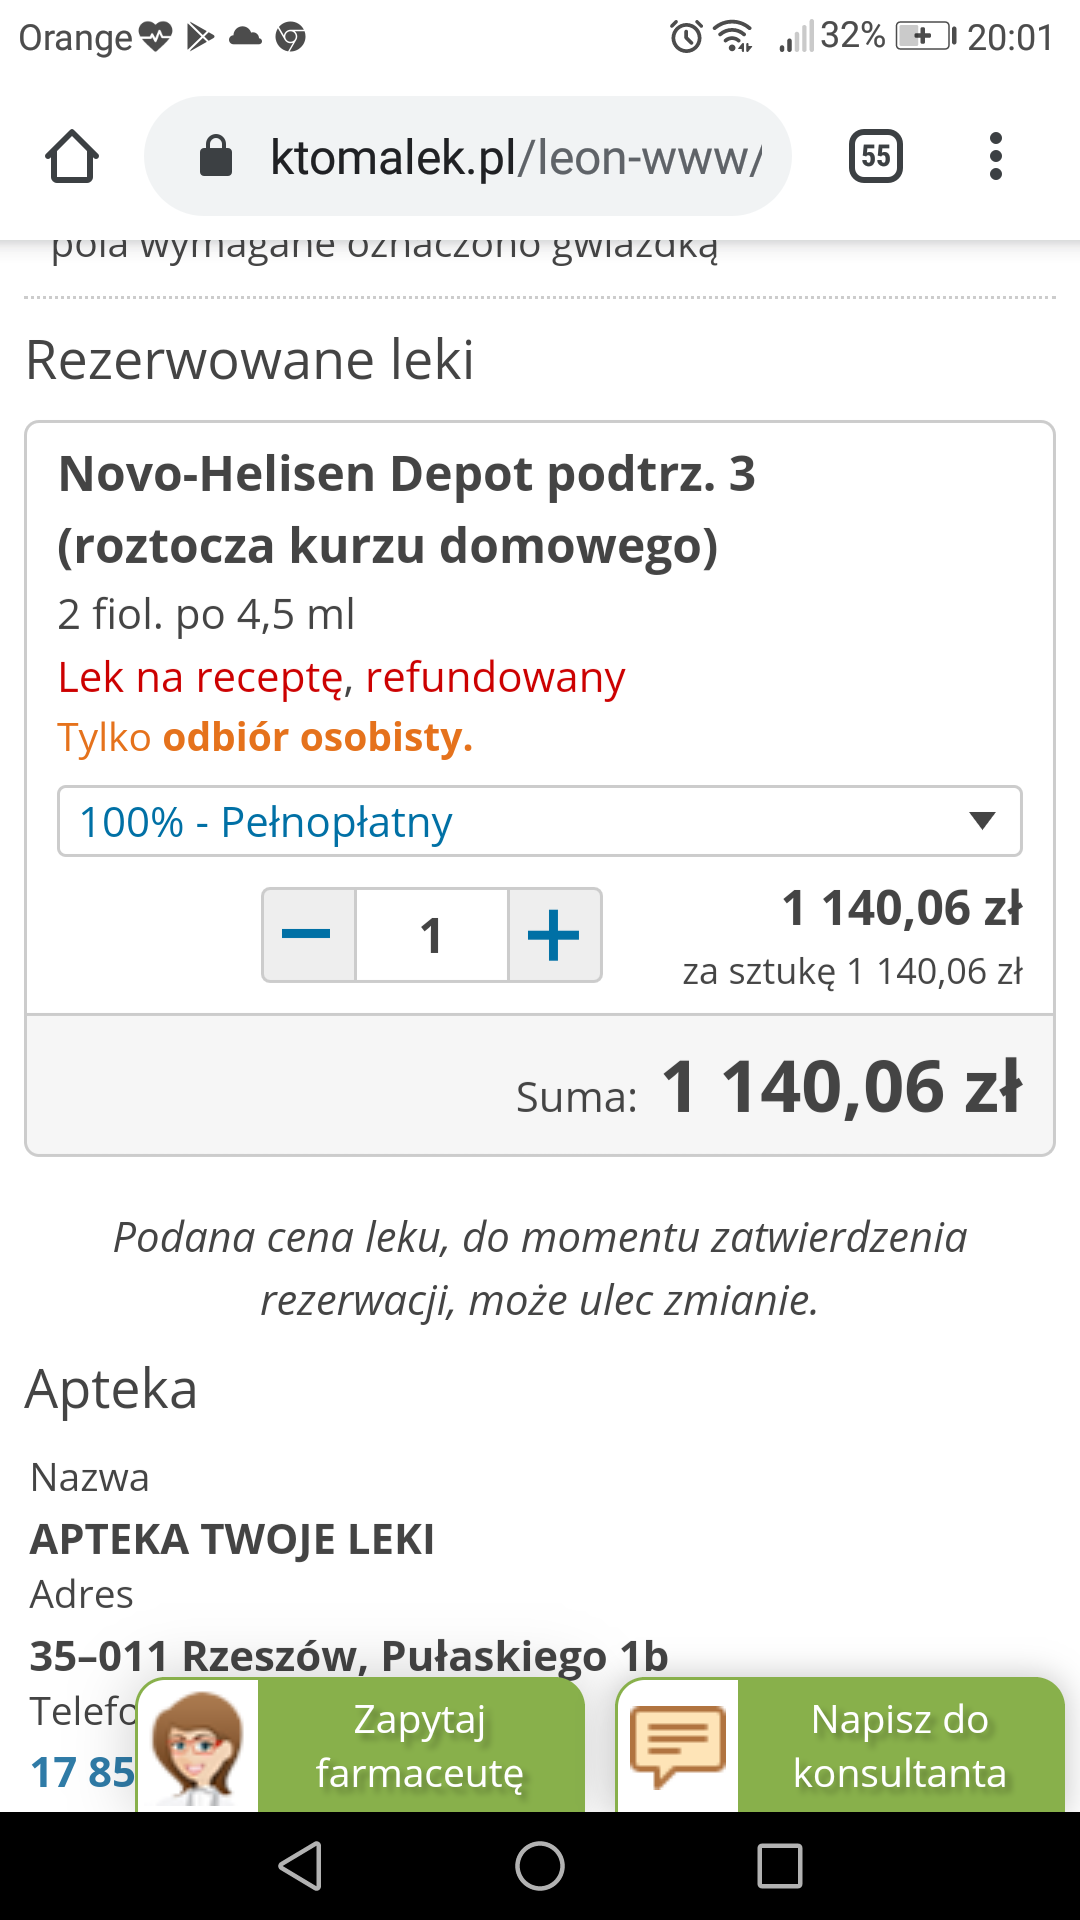Tap the pharmacist avatar picture
The height and width of the screenshot is (1920, 1080).
[199, 1746]
